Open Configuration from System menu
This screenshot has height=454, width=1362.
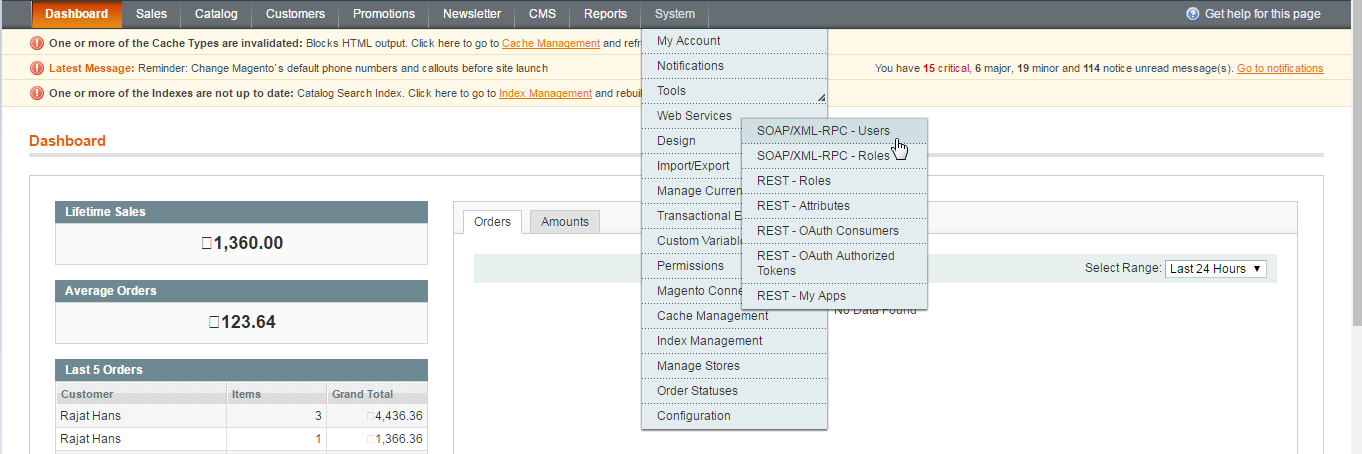point(693,416)
